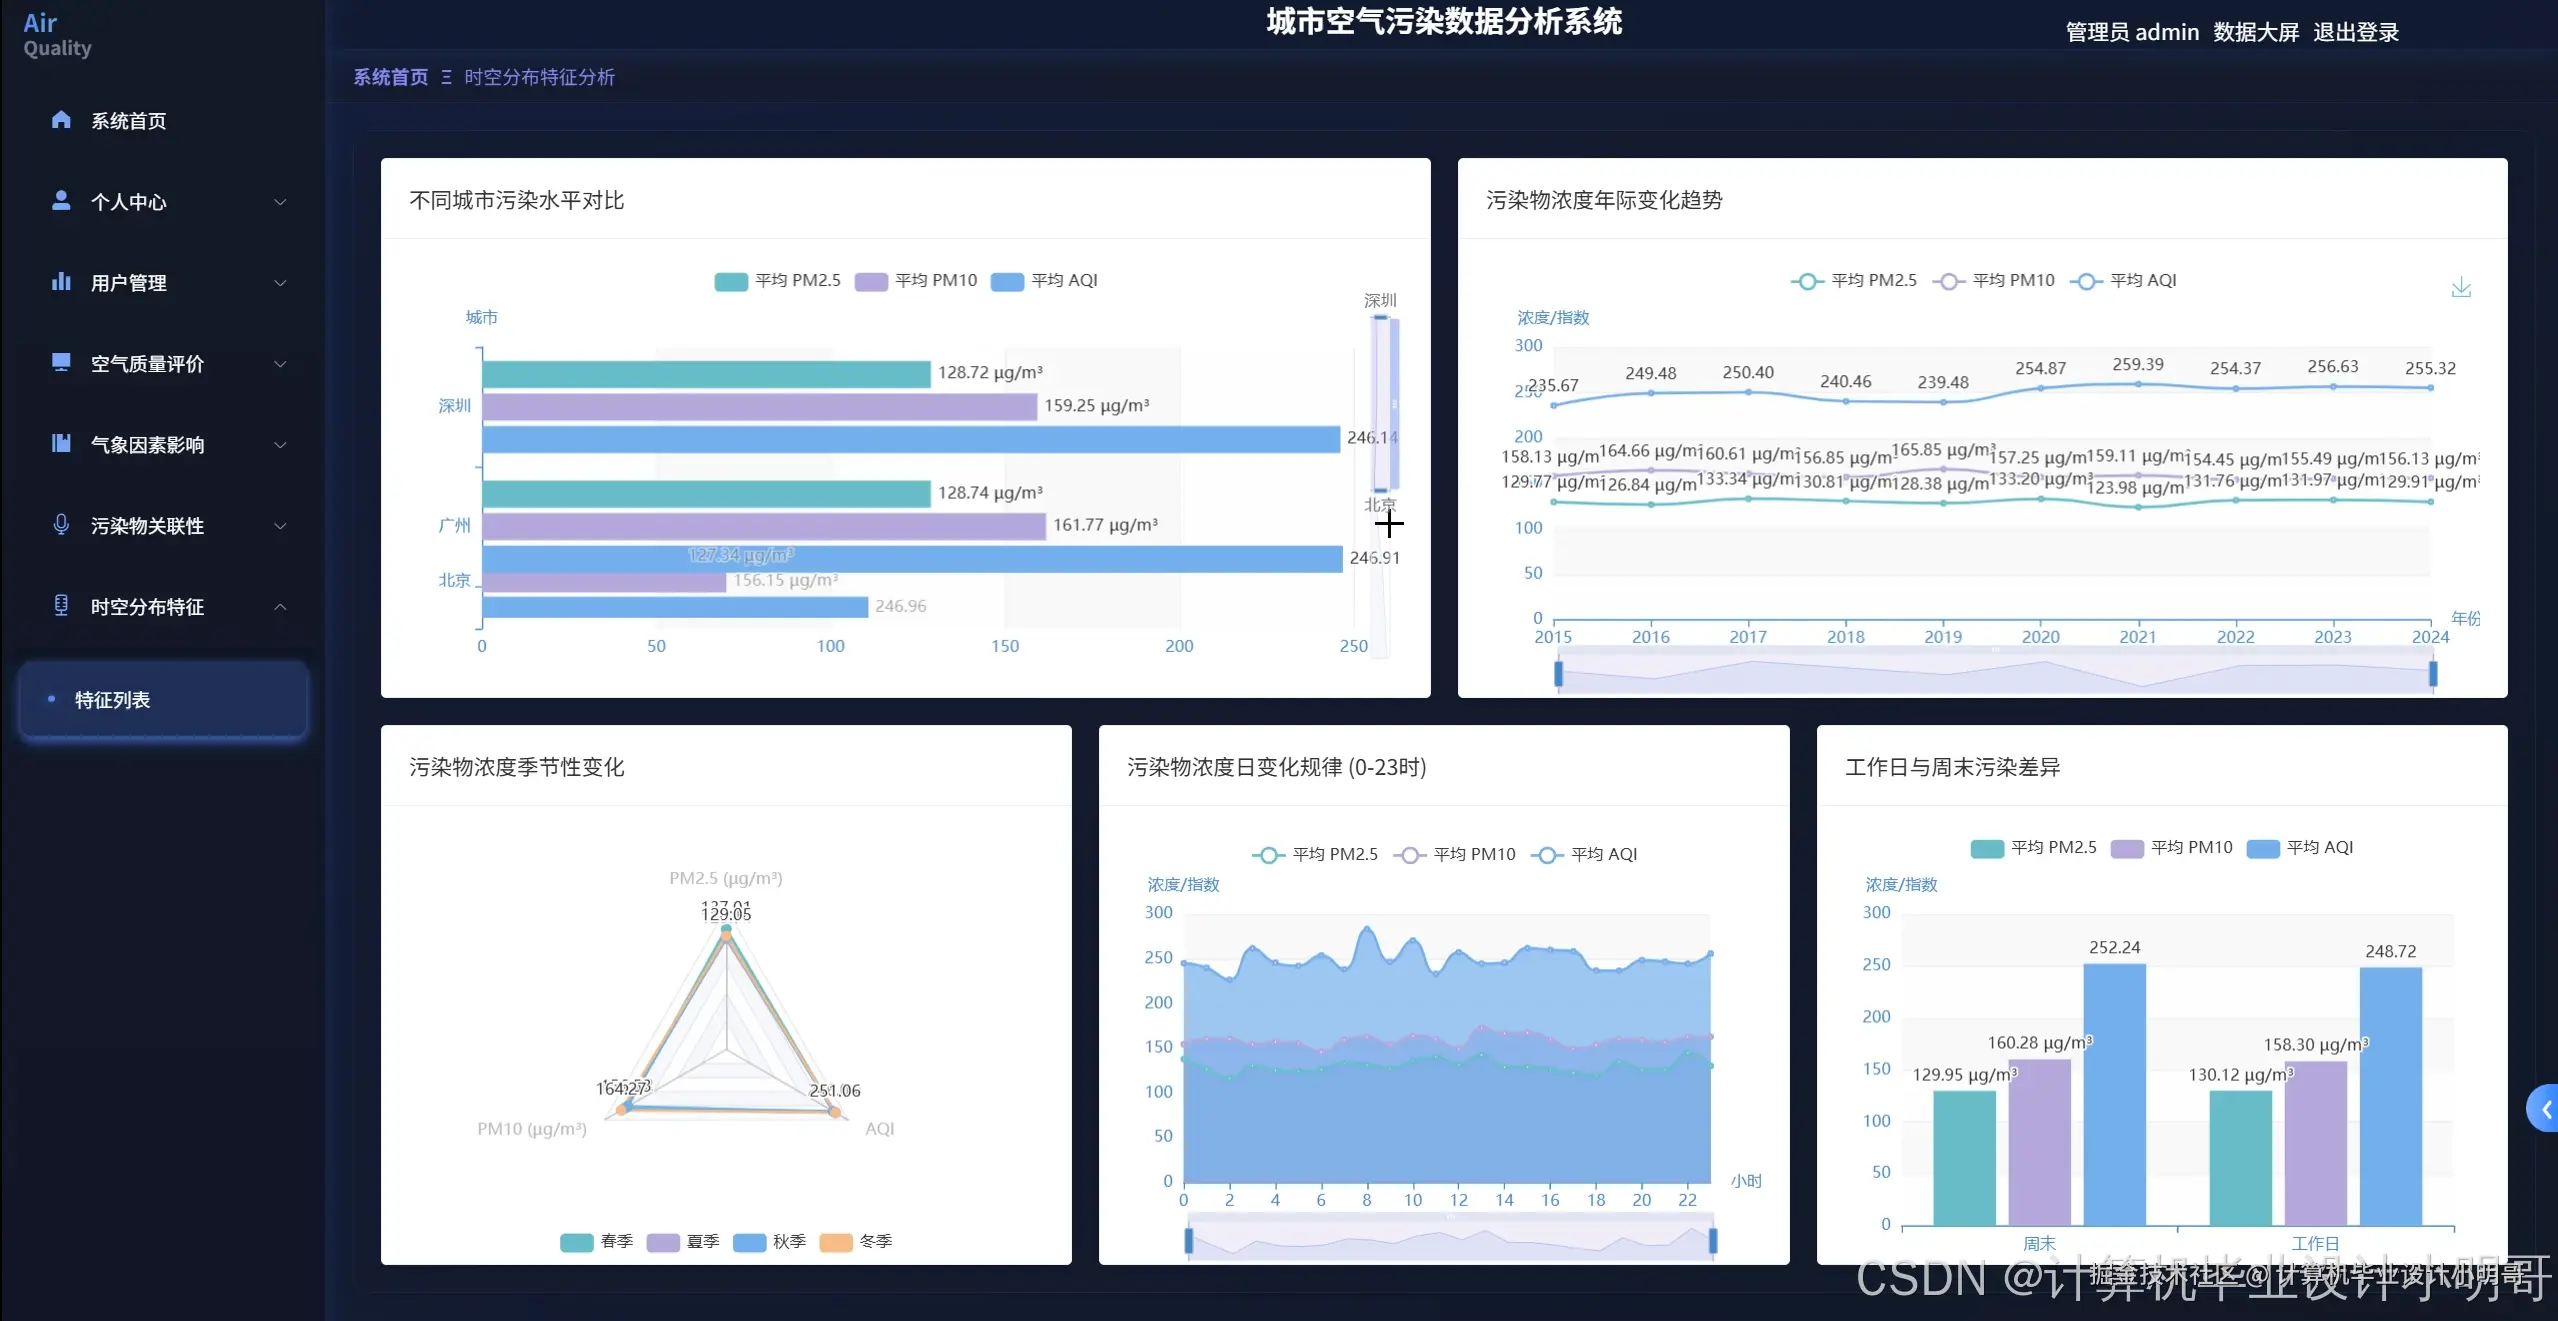Click the 空气质量评价 monitor icon

[x=60, y=363]
